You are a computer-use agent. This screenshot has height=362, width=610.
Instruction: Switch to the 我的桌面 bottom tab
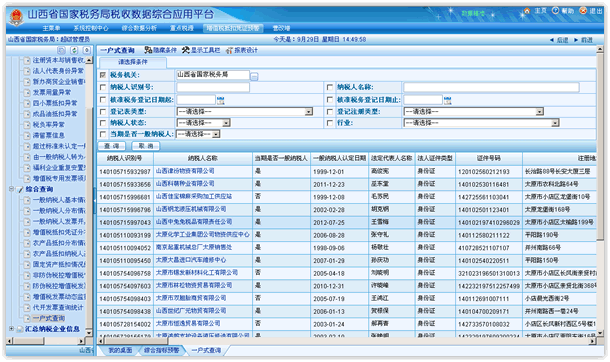pyautogui.click(x=119, y=350)
